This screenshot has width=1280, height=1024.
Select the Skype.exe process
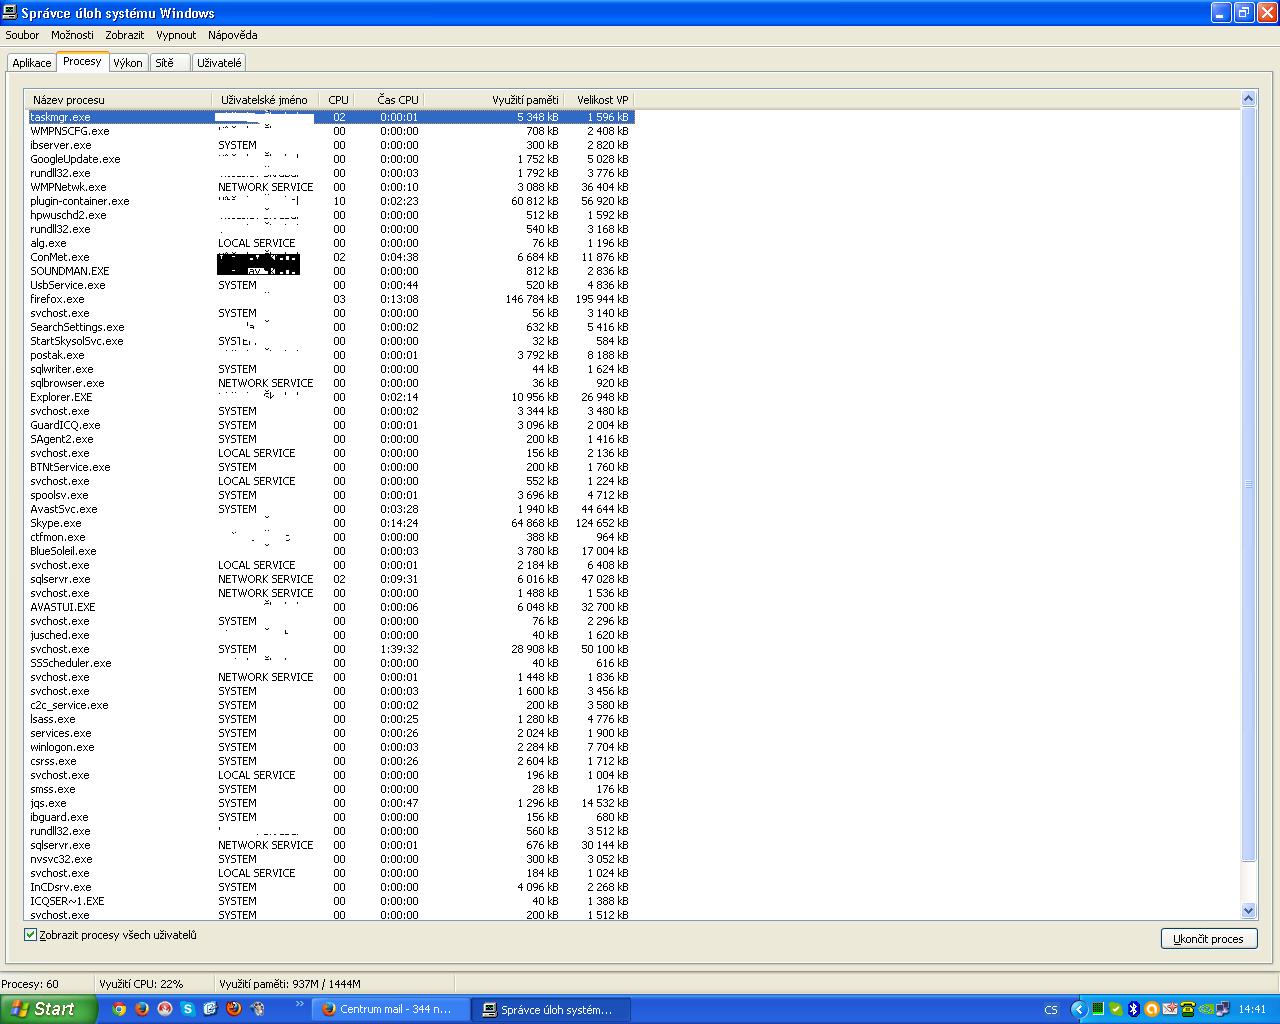pyautogui.click(x=331, y=523)
